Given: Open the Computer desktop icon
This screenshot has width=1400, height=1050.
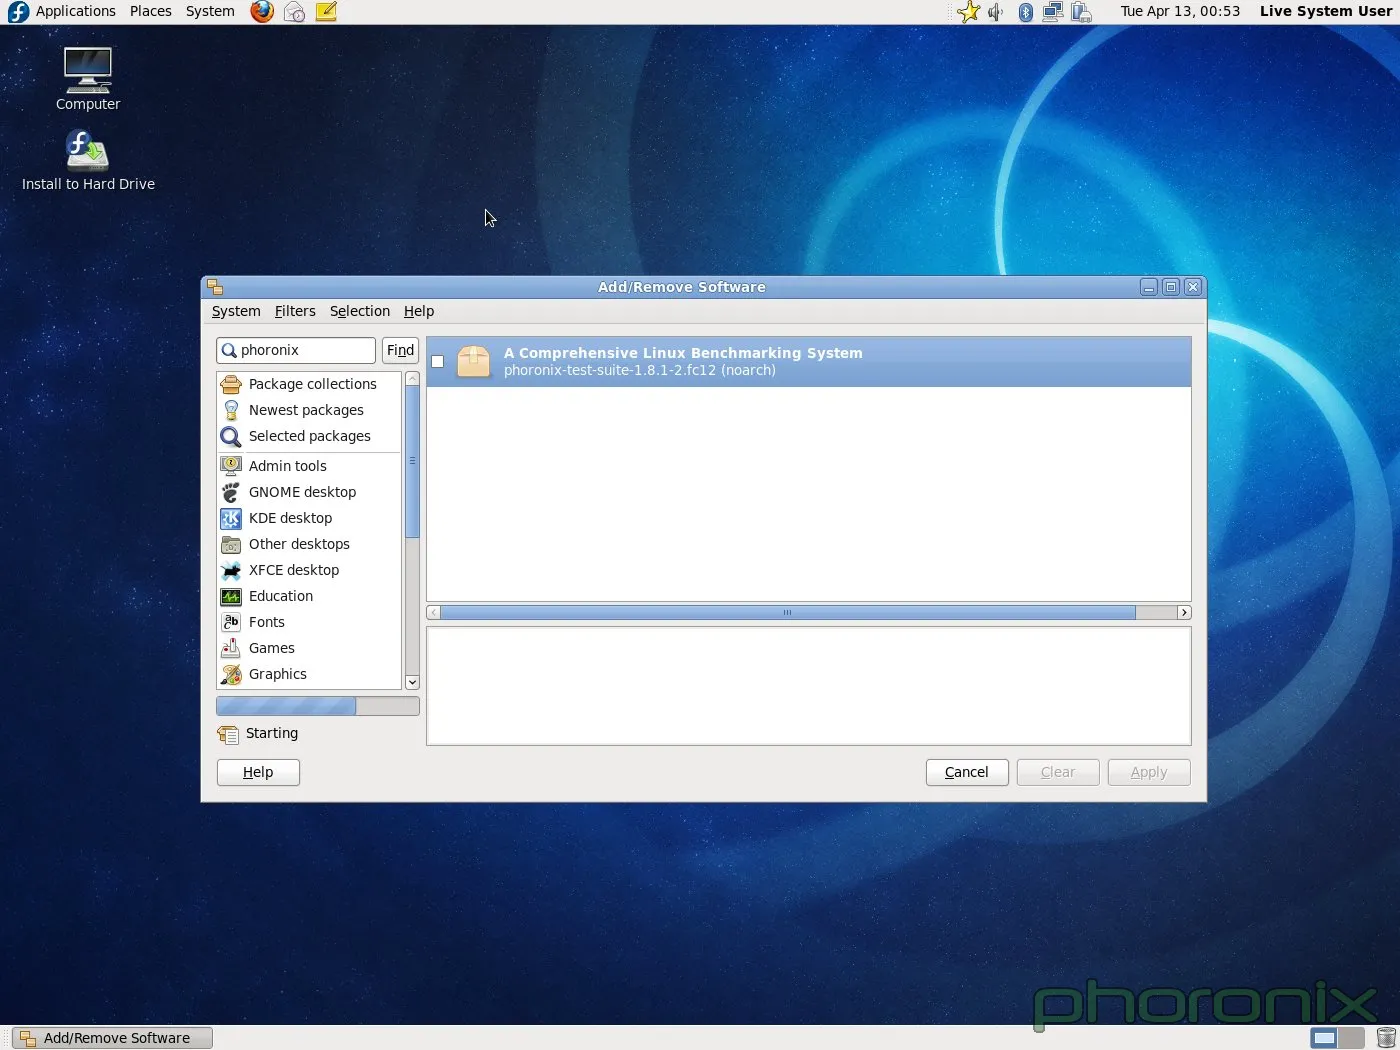Looking at the screenshot, I should [x=88, y=79].
